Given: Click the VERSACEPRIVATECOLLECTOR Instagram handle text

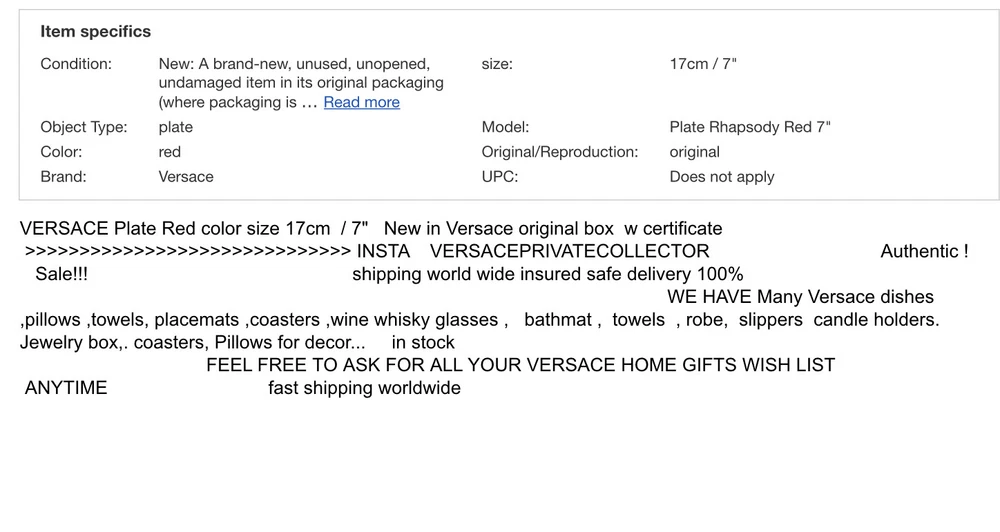Looking at the screenshot, I should 569,251.
